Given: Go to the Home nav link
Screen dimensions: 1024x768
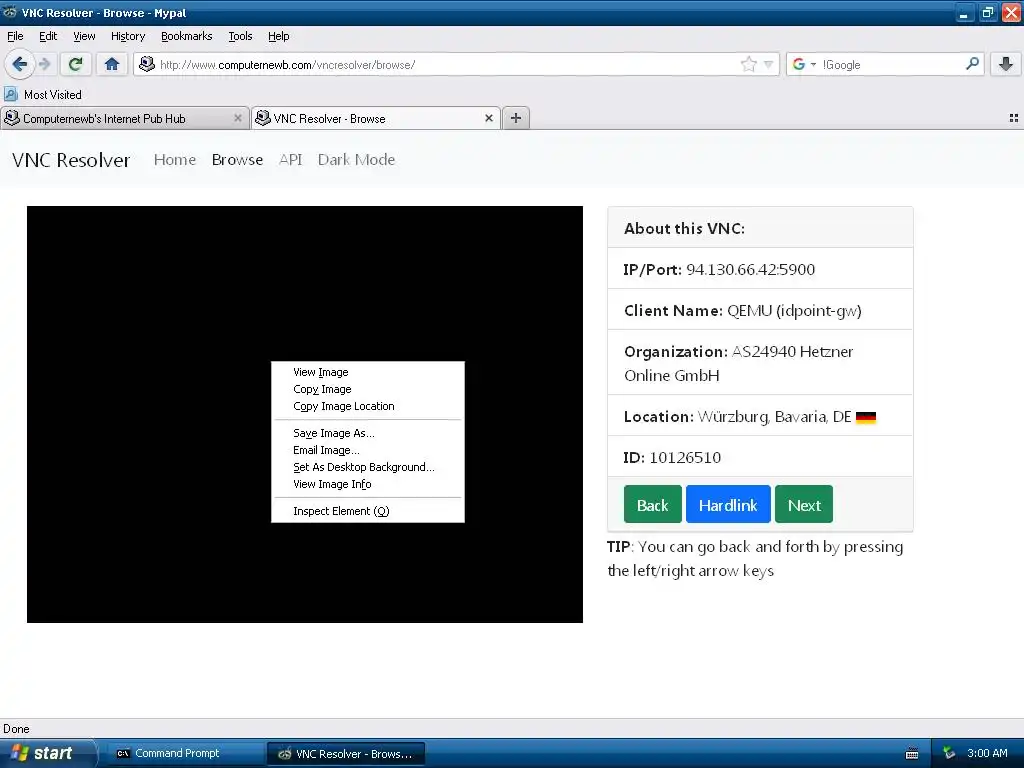Looking at the screenshot, I should coord(174,160).
